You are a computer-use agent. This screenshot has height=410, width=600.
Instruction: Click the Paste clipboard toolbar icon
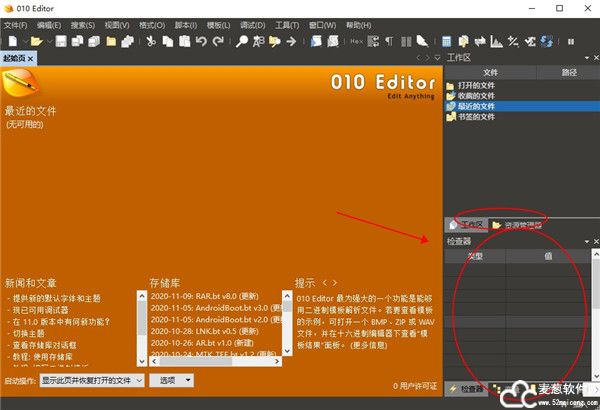(185, 41)
